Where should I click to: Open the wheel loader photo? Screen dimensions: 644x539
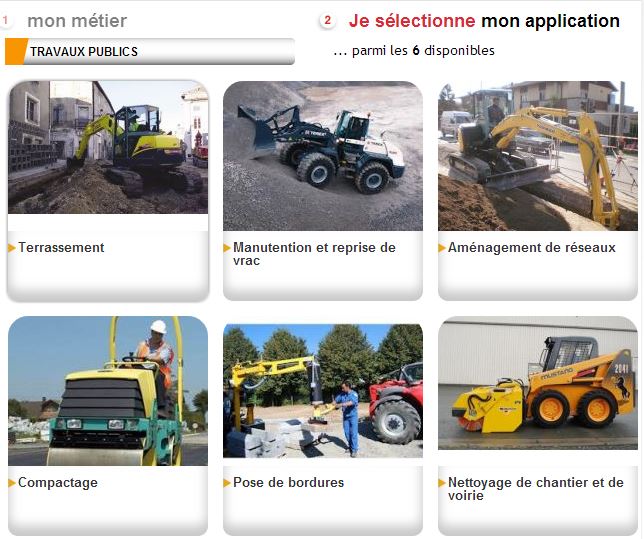click(x=323, y=156)
